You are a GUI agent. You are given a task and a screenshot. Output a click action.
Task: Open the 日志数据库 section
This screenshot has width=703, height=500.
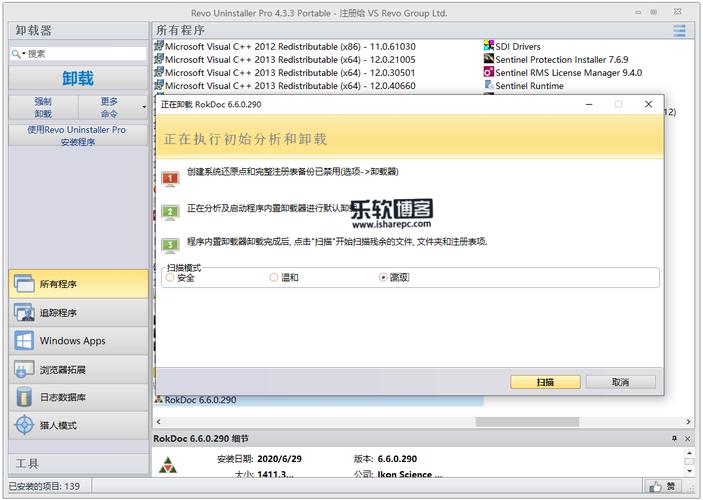coord(78,397)
